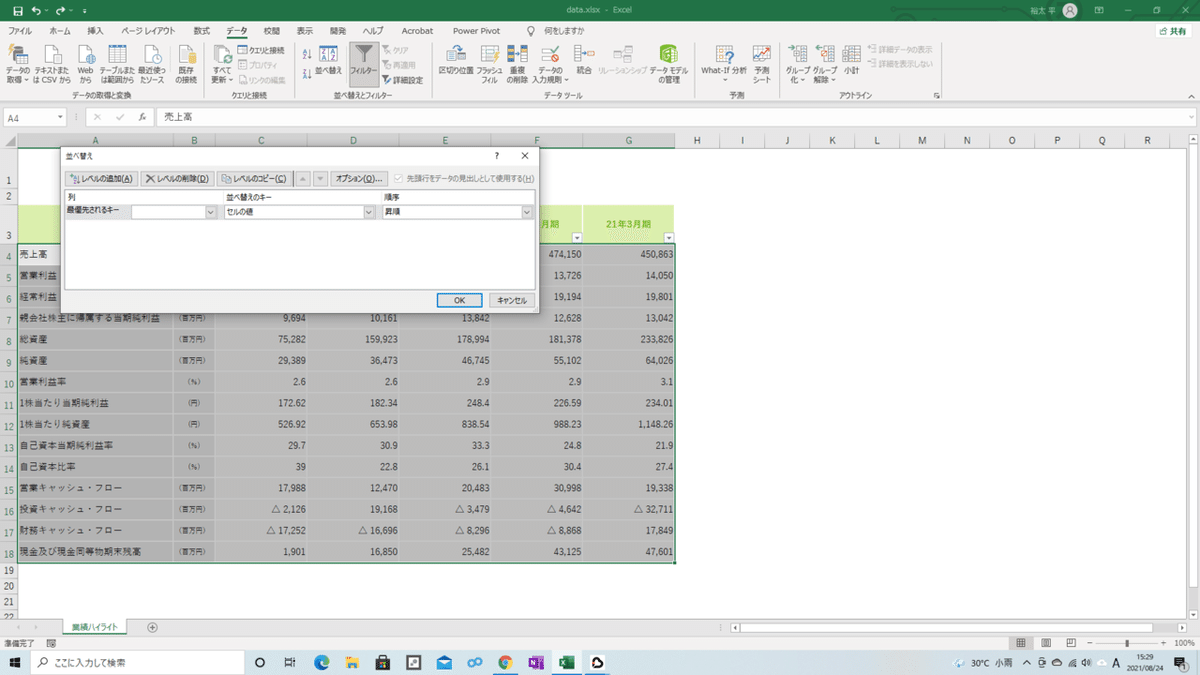Open the 順序 昇順 dropdown

527,212
